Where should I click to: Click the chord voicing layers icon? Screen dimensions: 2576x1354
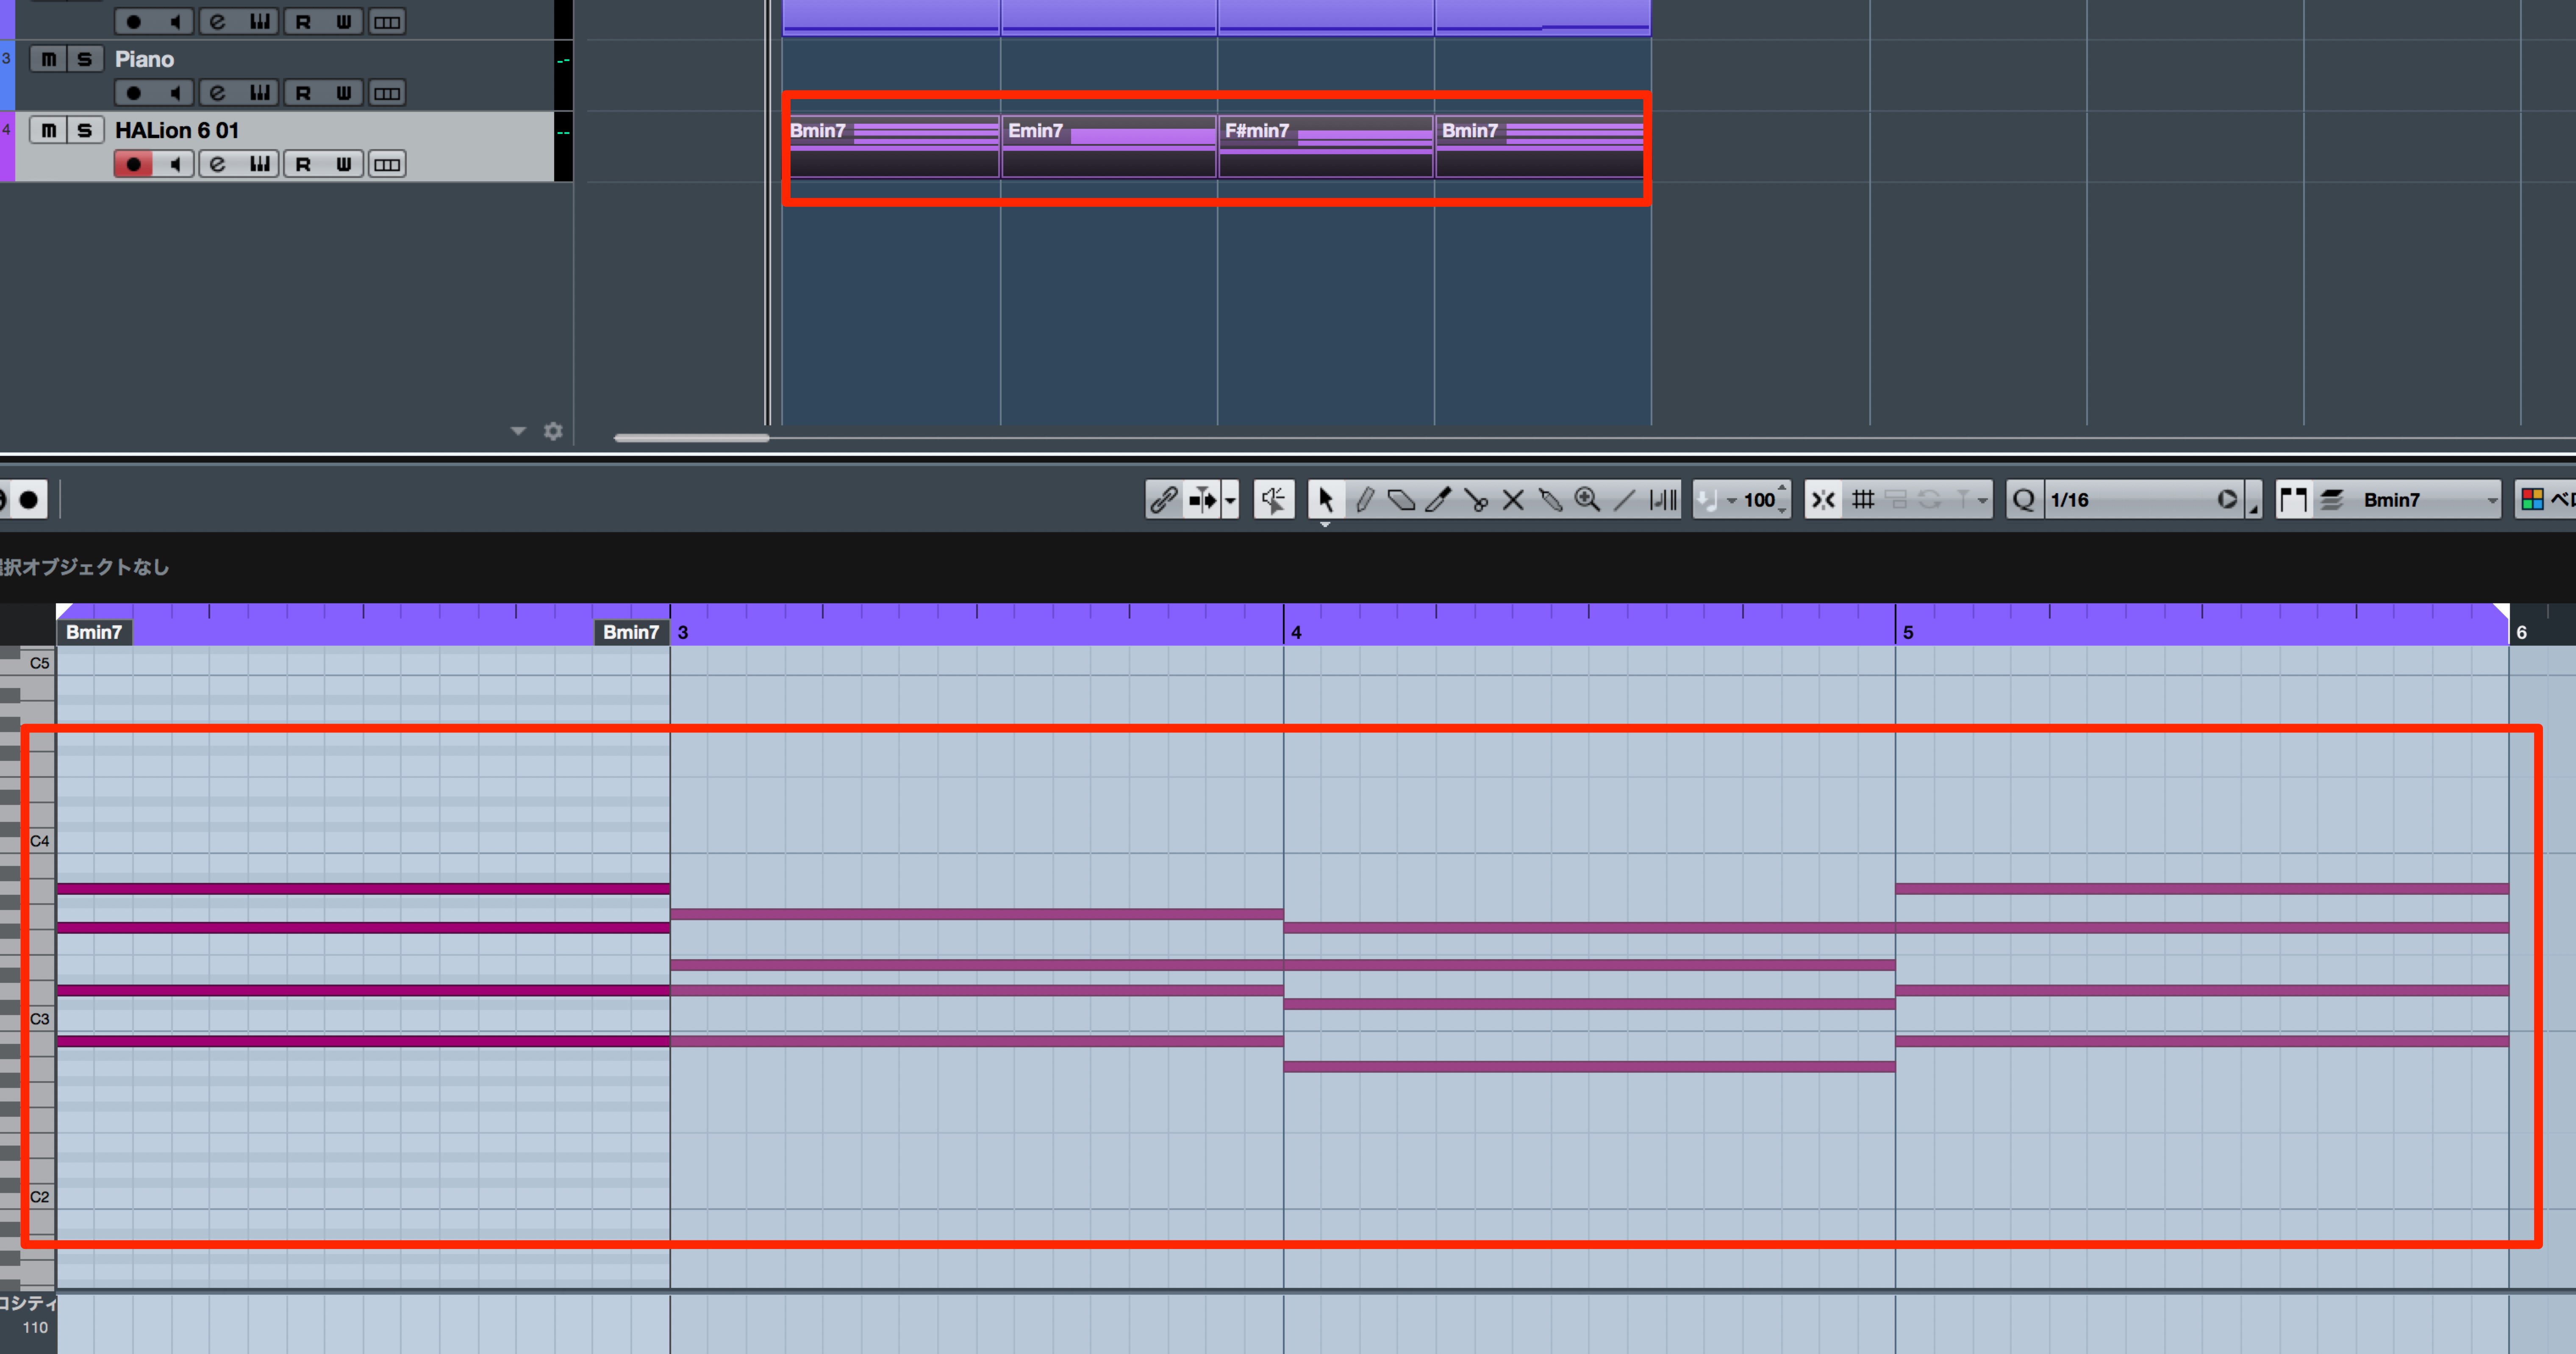click(x=2331, y=499)
